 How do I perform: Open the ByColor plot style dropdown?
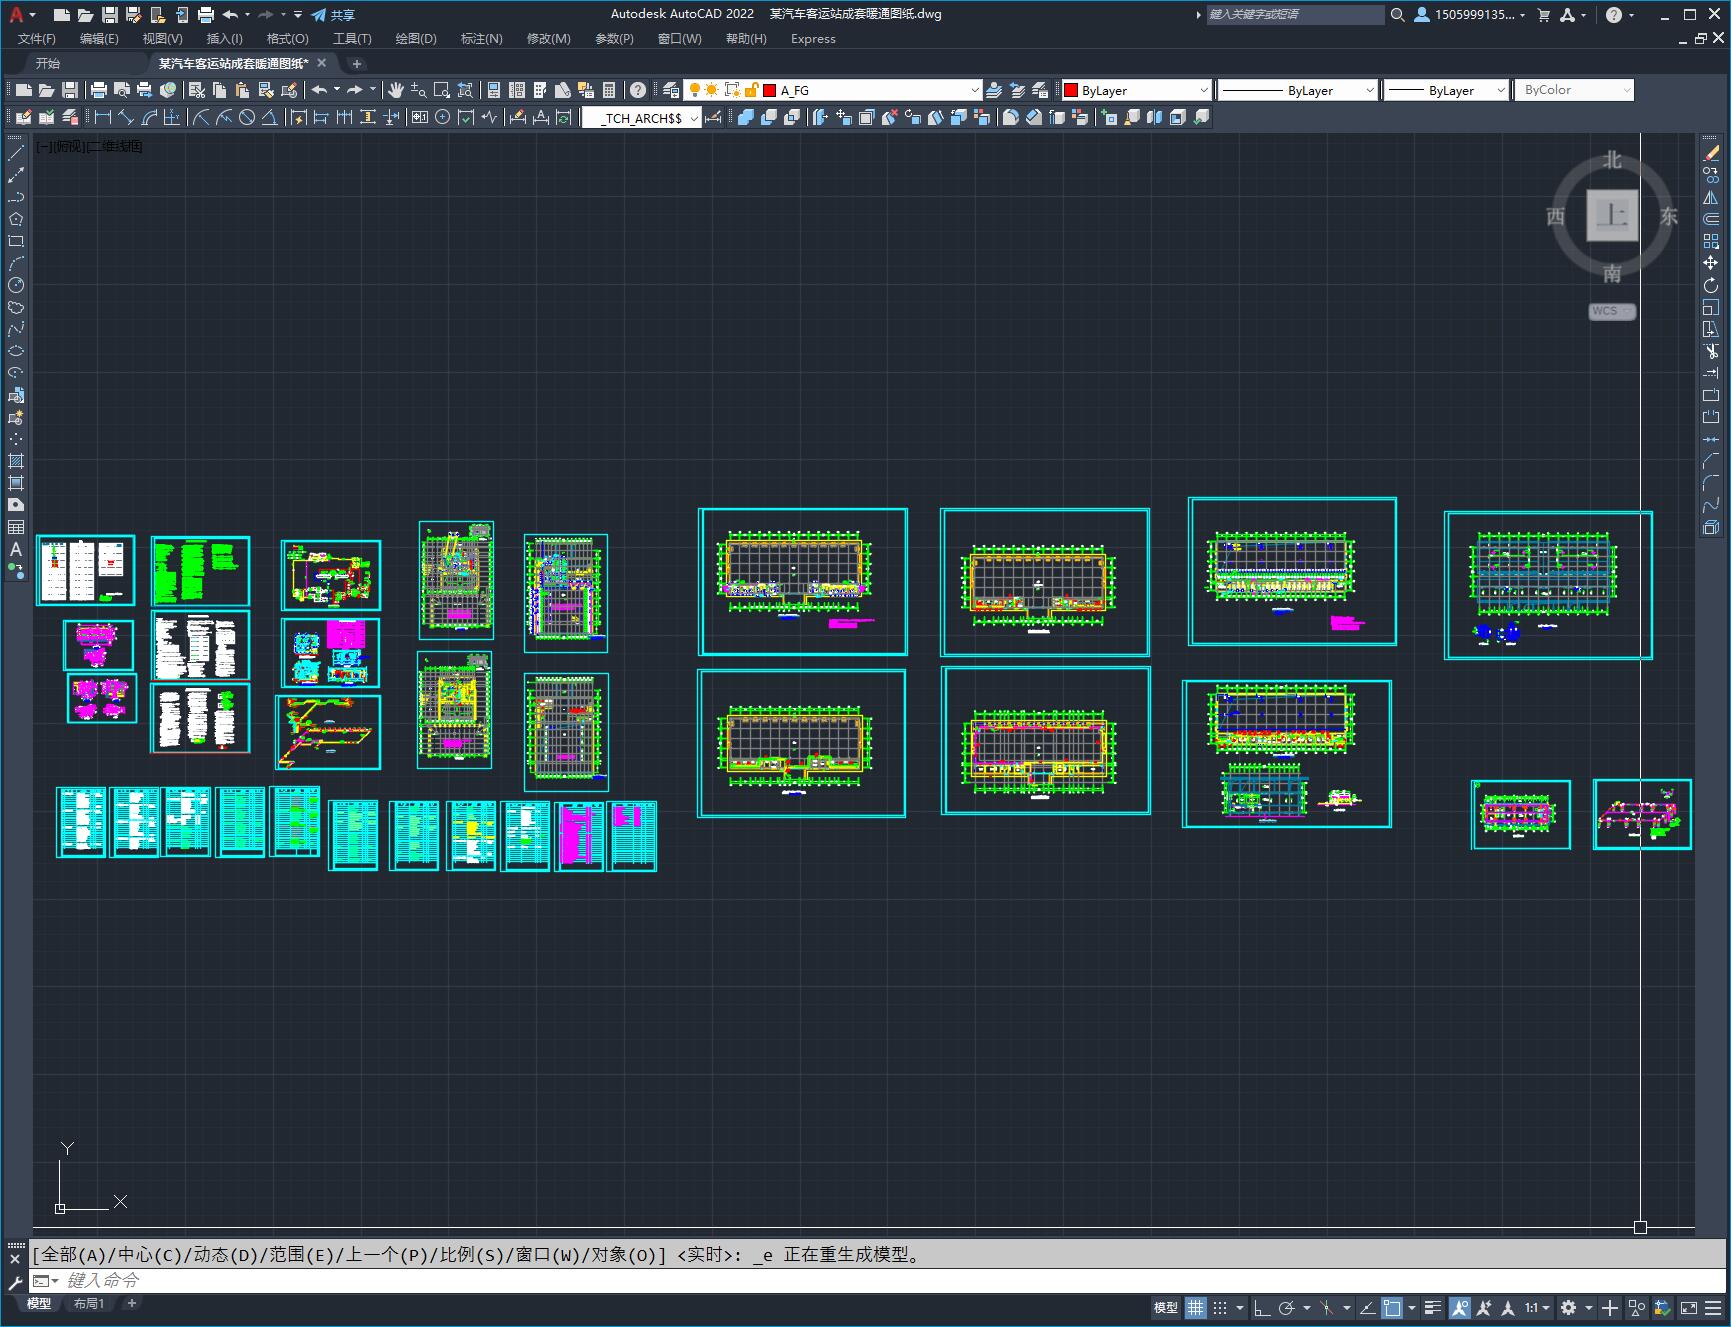coord(1574,90)
